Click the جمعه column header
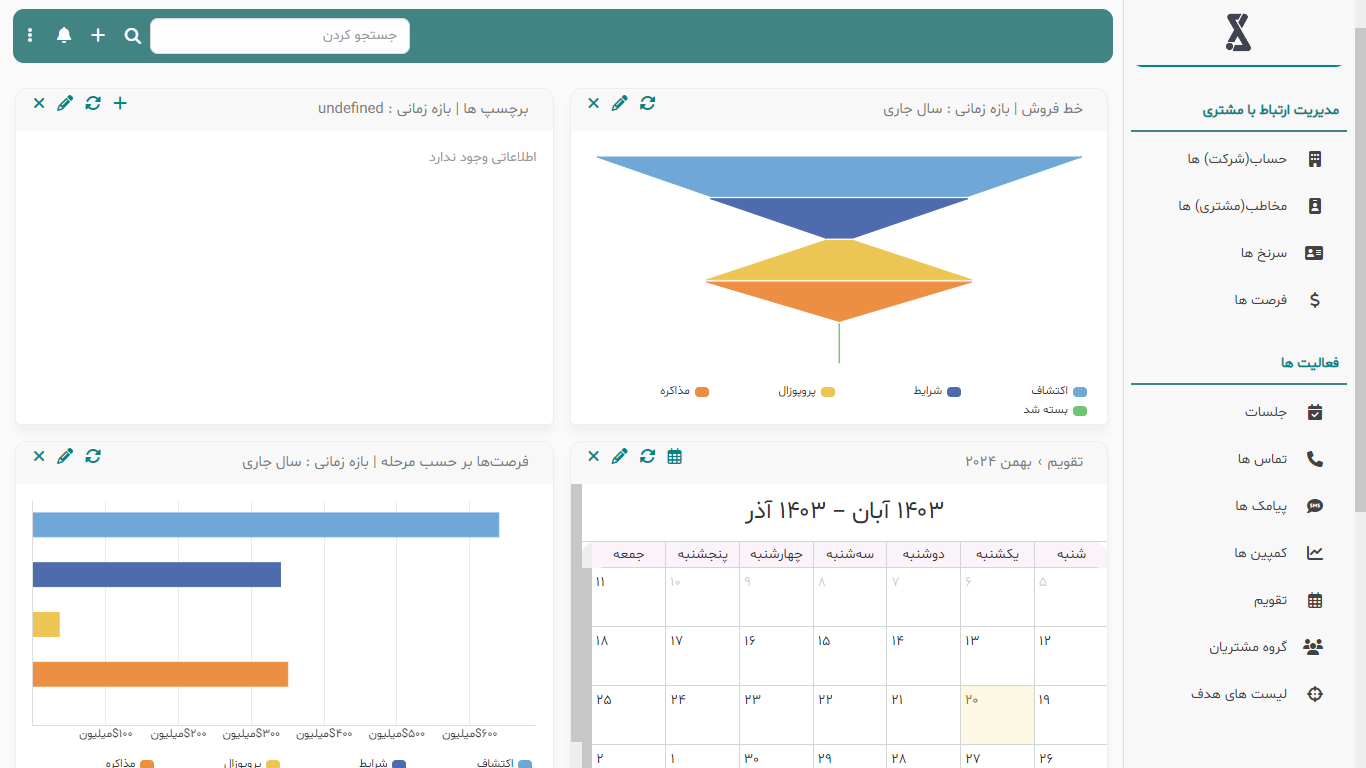Viewport: 1366px width, 768px height. 628,554
